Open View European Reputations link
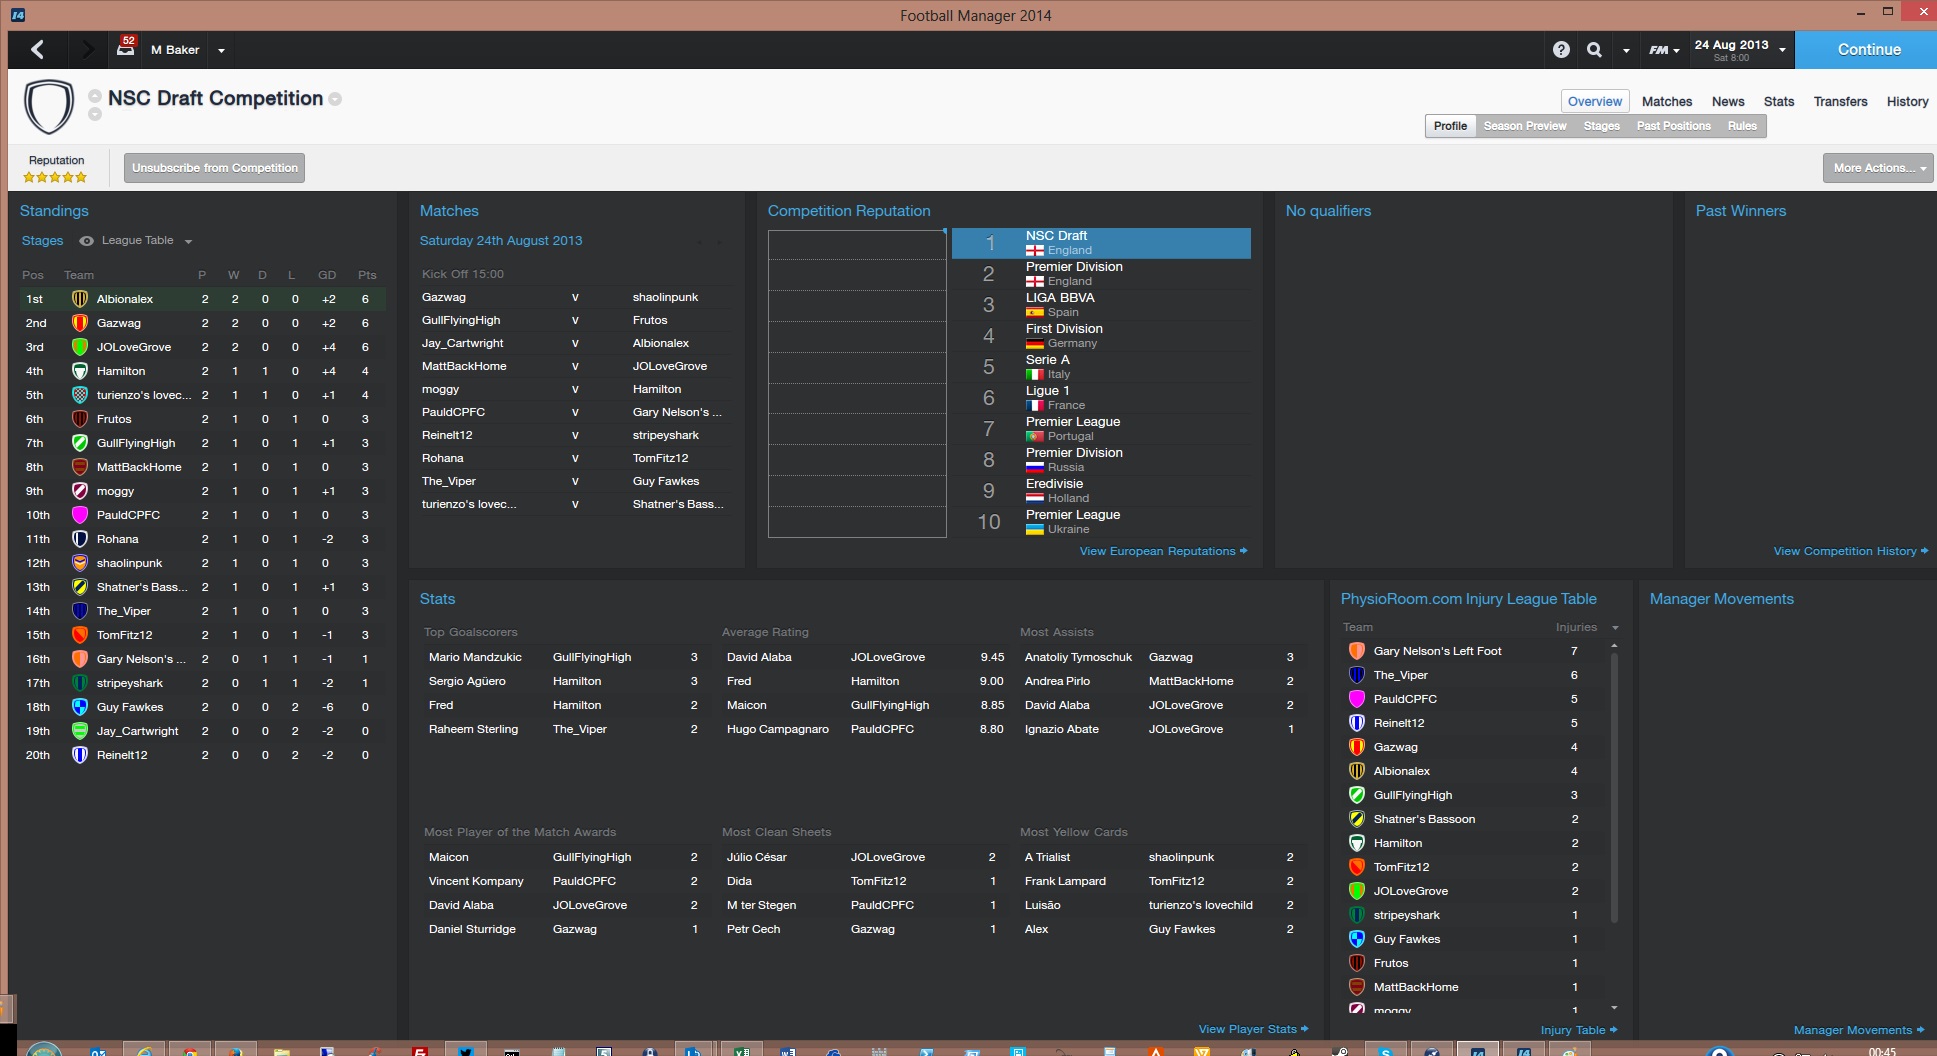Viewport: 1937px width, 1056px height. click(x=1163, y=551)
